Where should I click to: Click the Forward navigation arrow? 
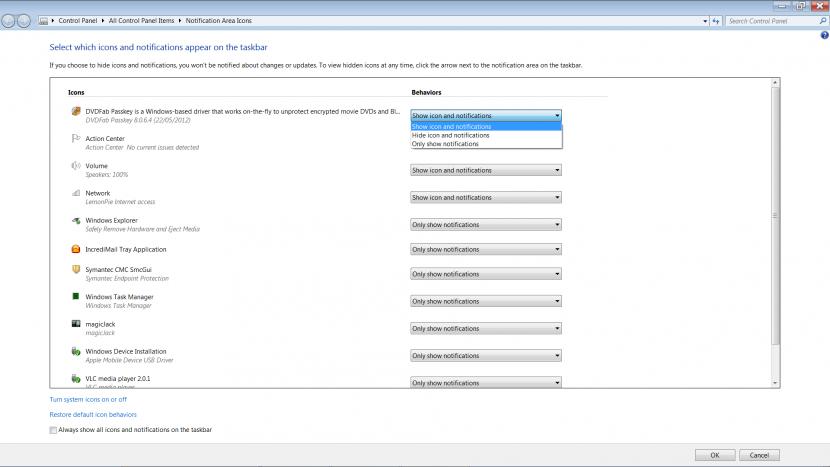pyautogui.click(x=24, y=21)
